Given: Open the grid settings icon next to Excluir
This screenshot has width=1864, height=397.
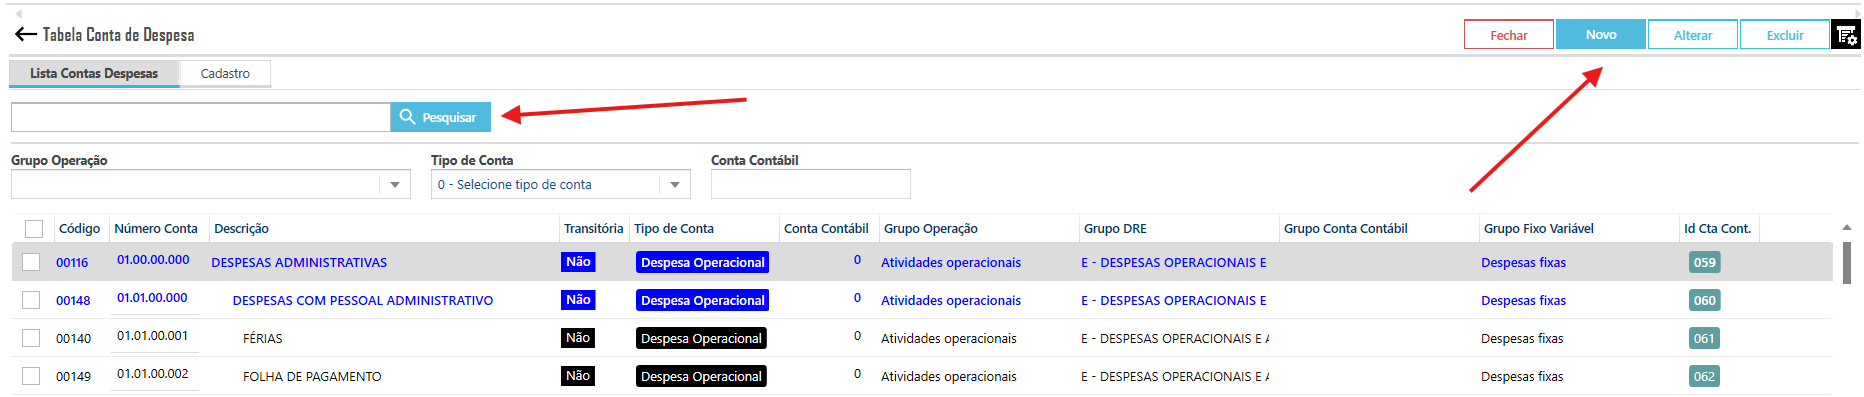Looking at the screenshot, I should pos(1846,35).
